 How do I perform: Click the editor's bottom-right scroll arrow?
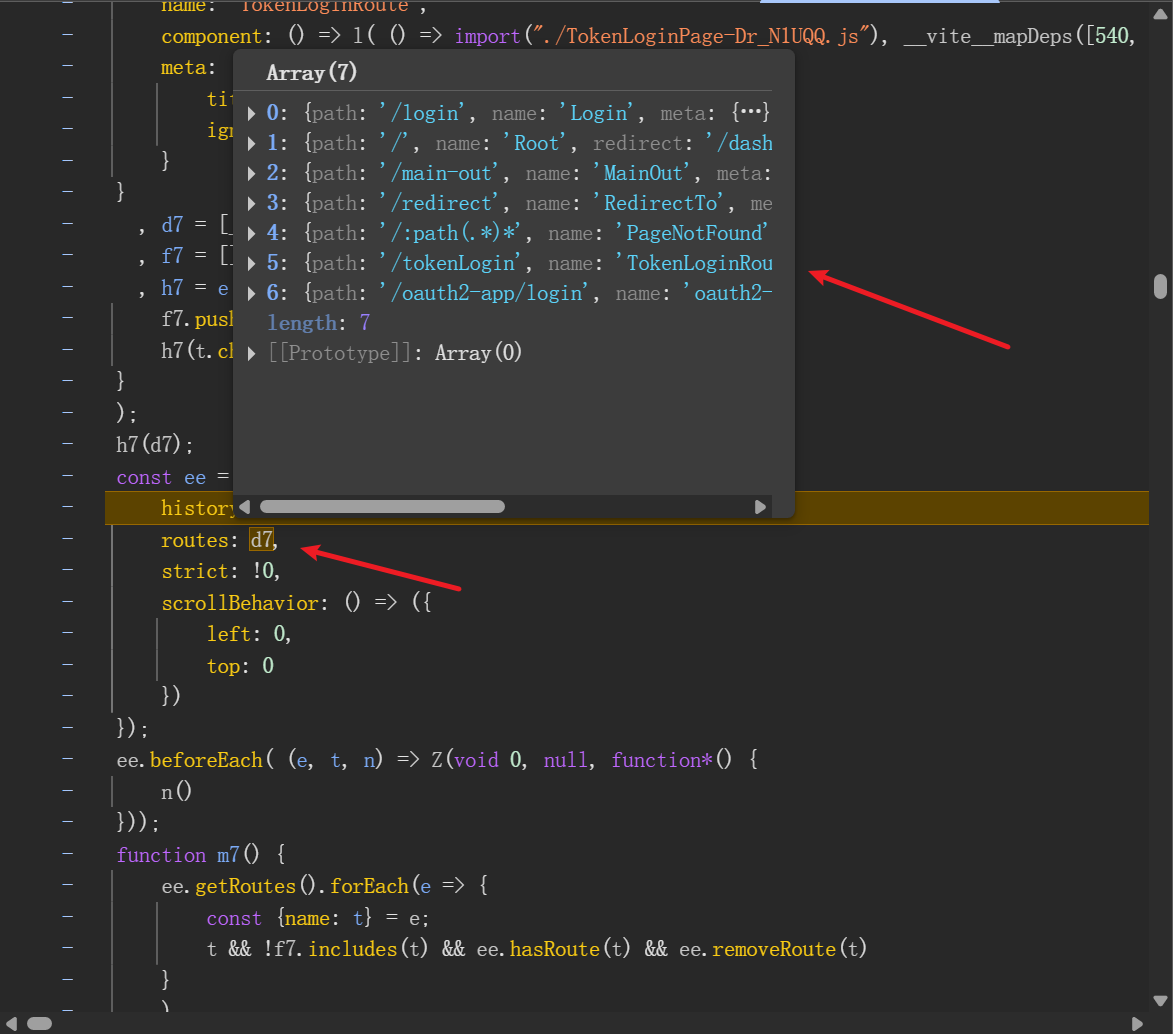(x=1136, y=1023)
